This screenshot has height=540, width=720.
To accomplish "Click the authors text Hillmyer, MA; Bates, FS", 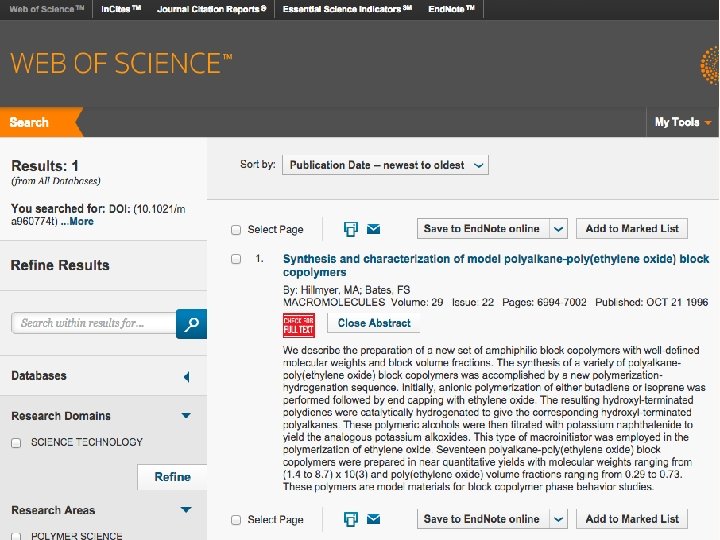I will 355,290.
